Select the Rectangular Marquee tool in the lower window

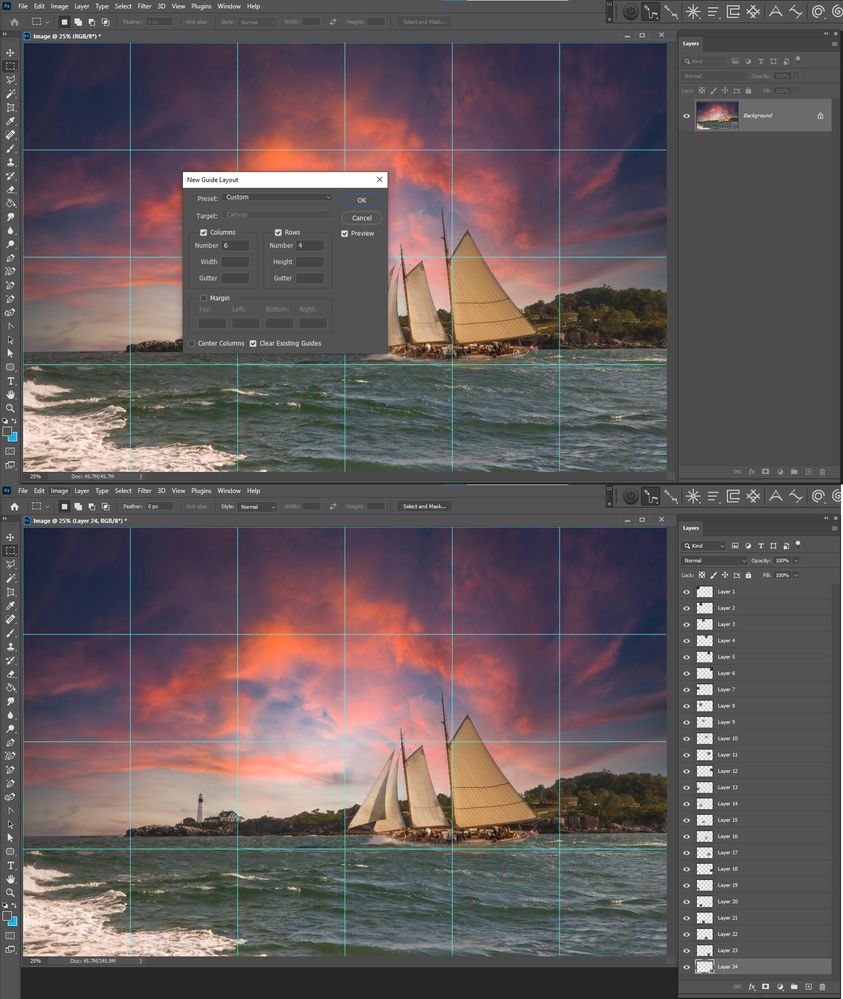click(x=10, y=550)
